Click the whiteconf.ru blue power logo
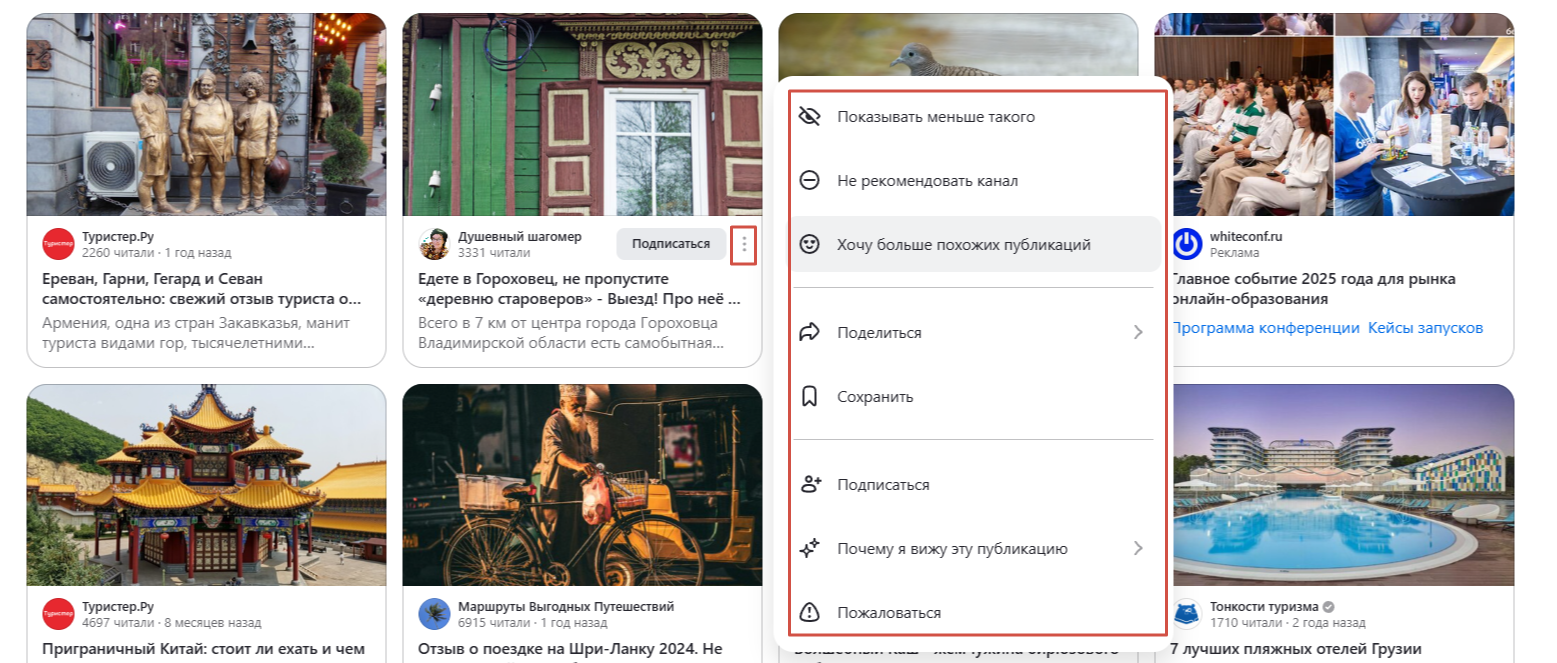 coord(1187,244)
